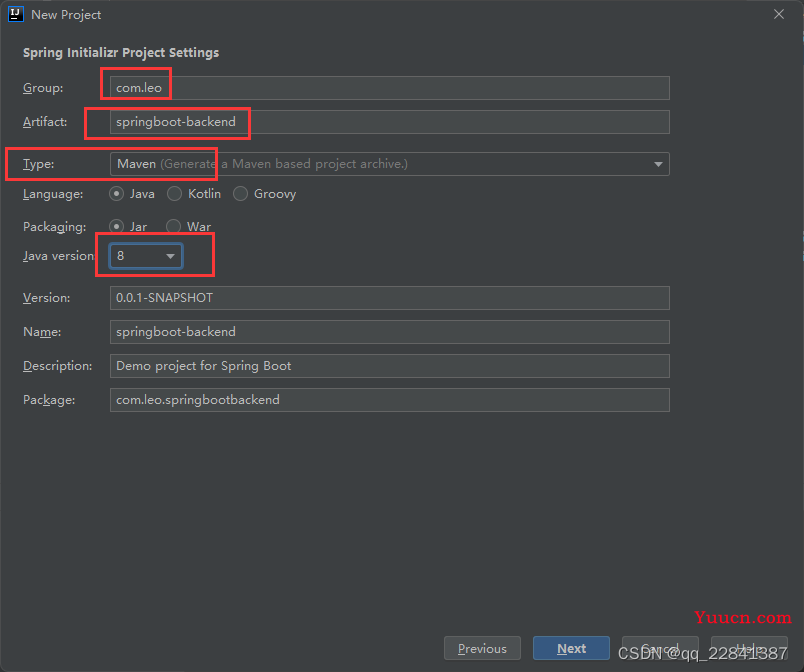Click into the Name text field
The image size is (804, 672).
click(389, 332)
